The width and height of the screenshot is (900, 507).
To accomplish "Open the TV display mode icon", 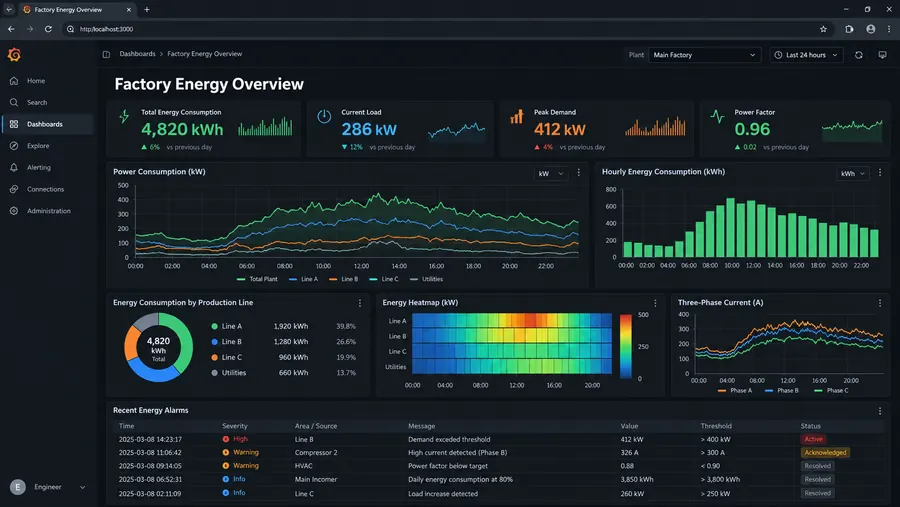I will pos(882,55).
